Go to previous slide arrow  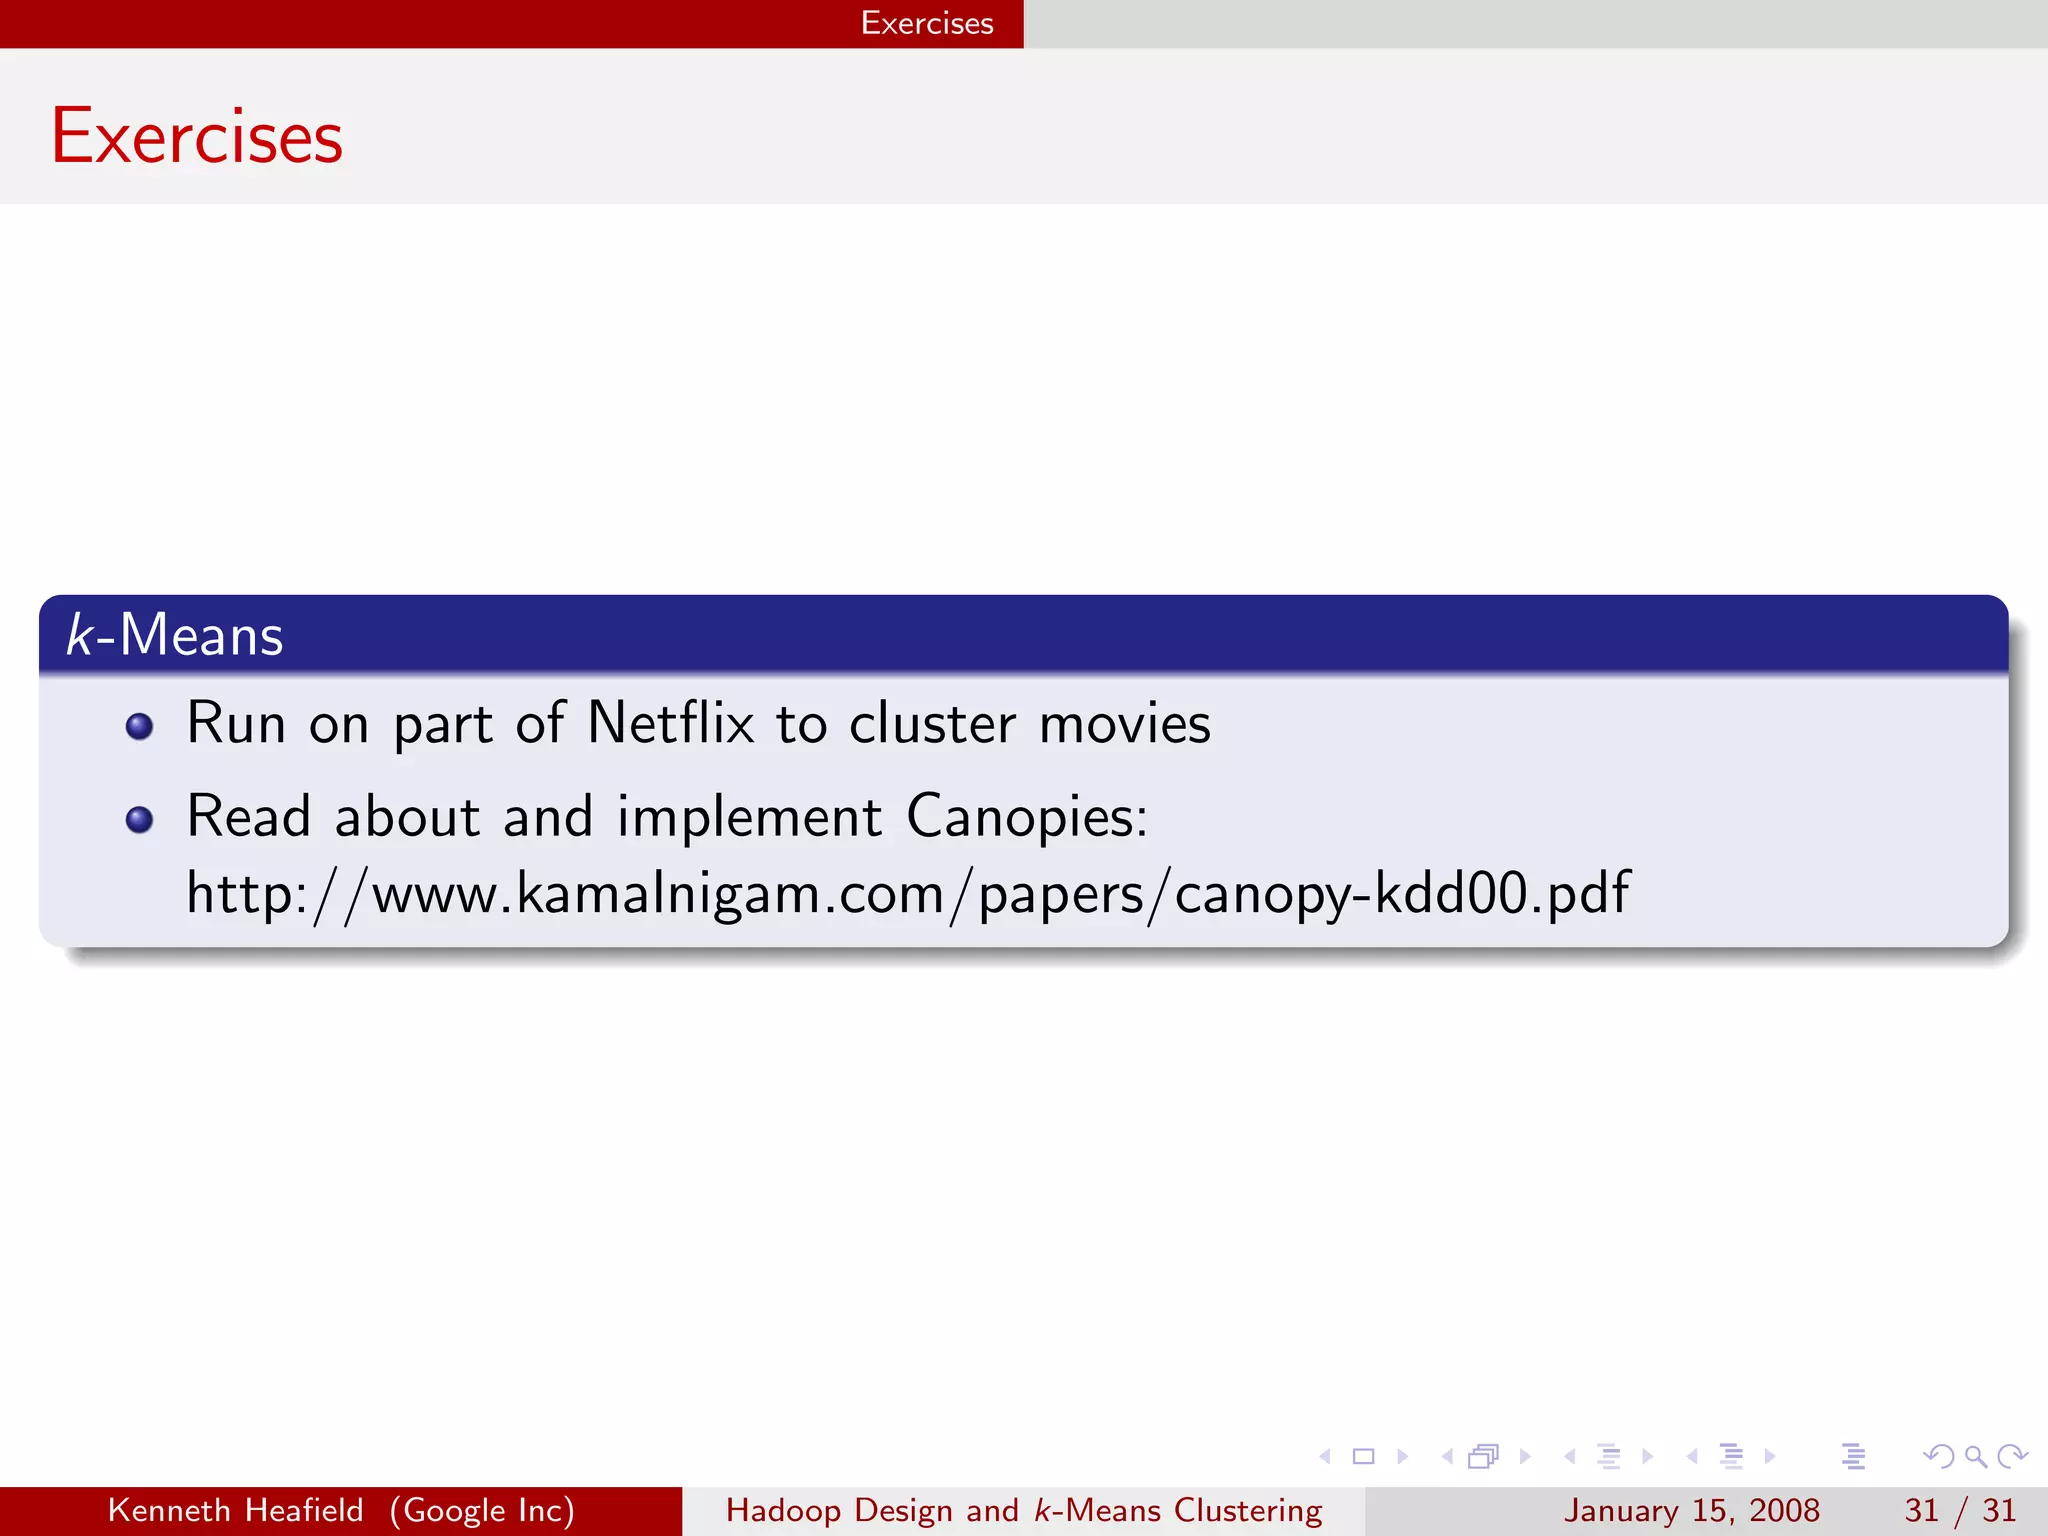pyautogui.click(x=1326, y=1457)
